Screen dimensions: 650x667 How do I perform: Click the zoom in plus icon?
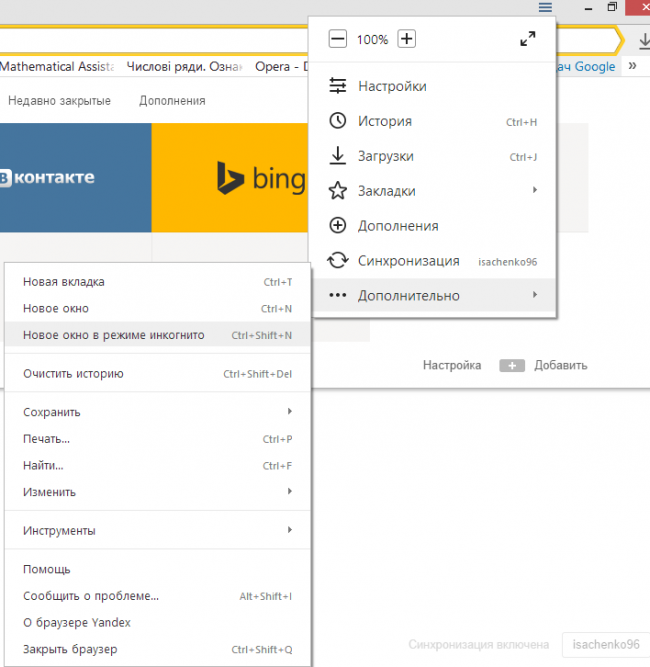click(x=407, y=39)
